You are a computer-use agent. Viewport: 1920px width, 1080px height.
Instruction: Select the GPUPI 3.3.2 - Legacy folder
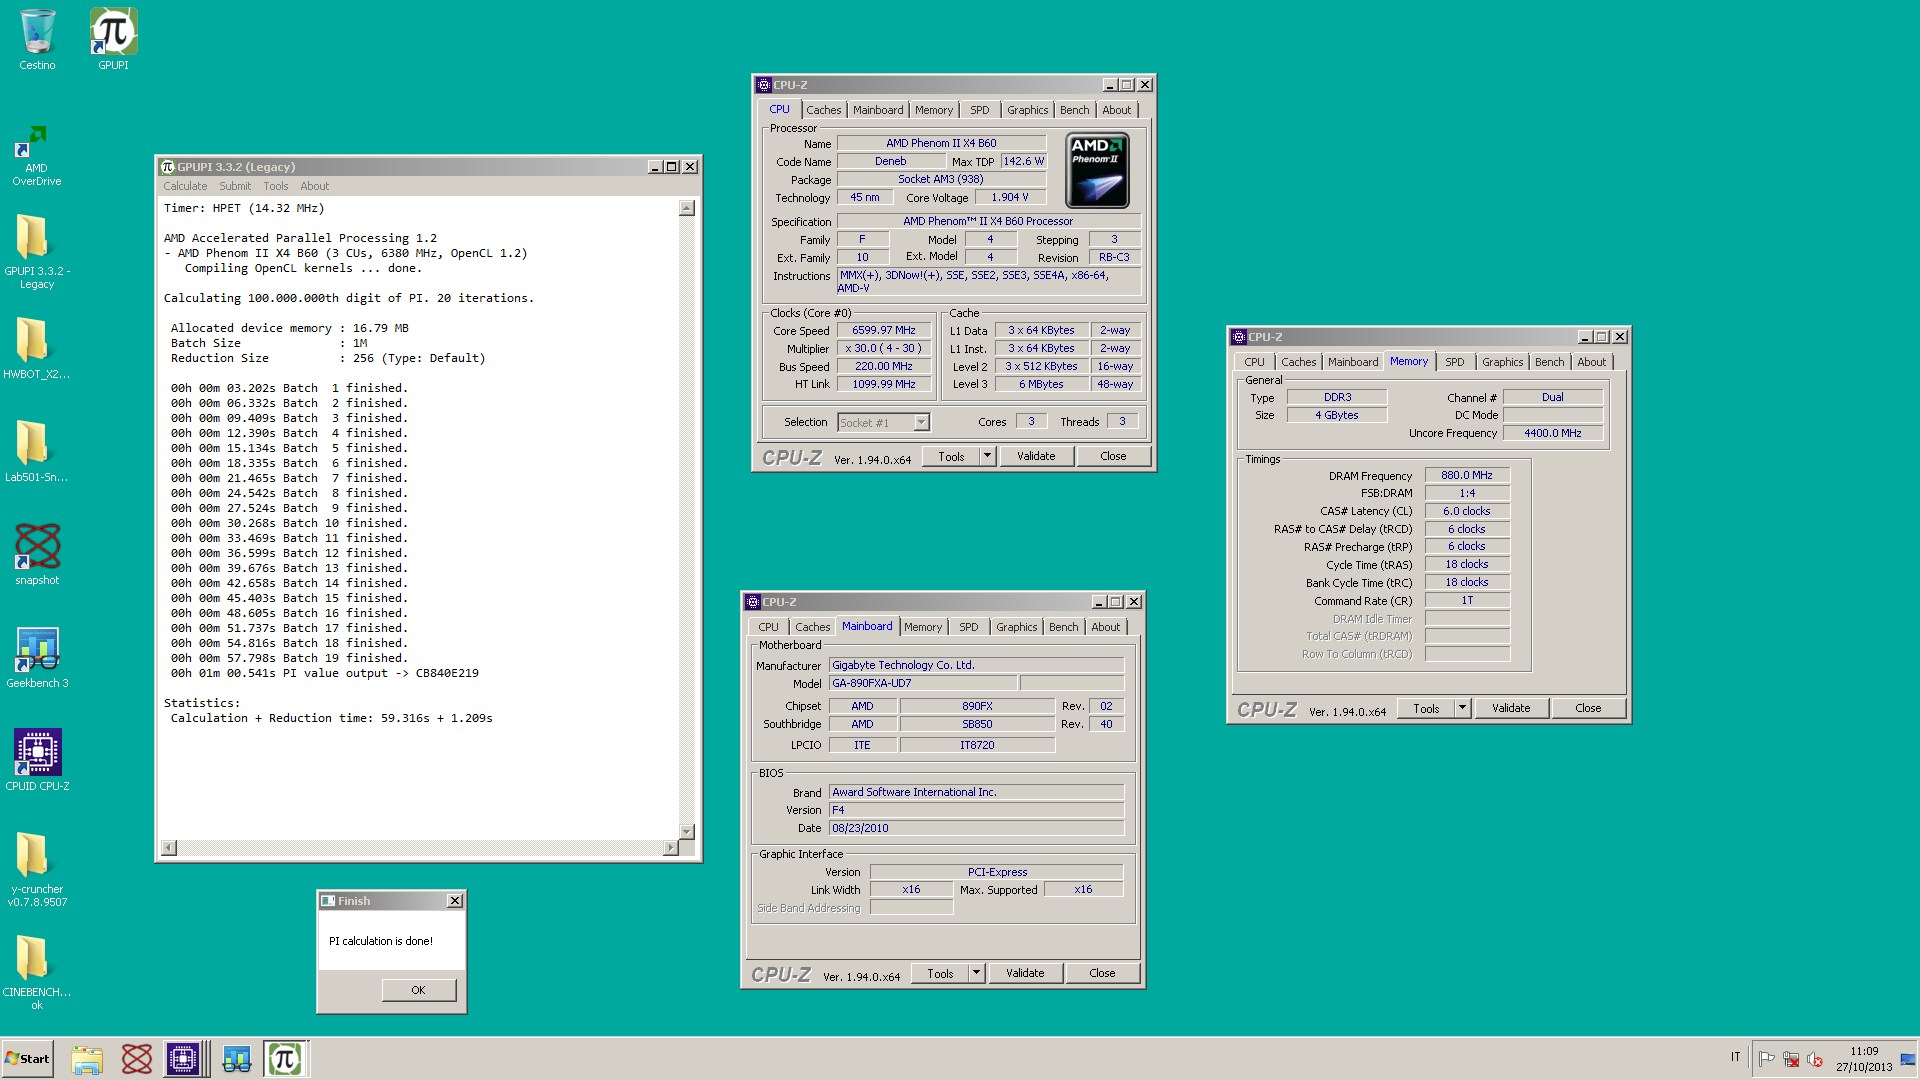point(37,251)
